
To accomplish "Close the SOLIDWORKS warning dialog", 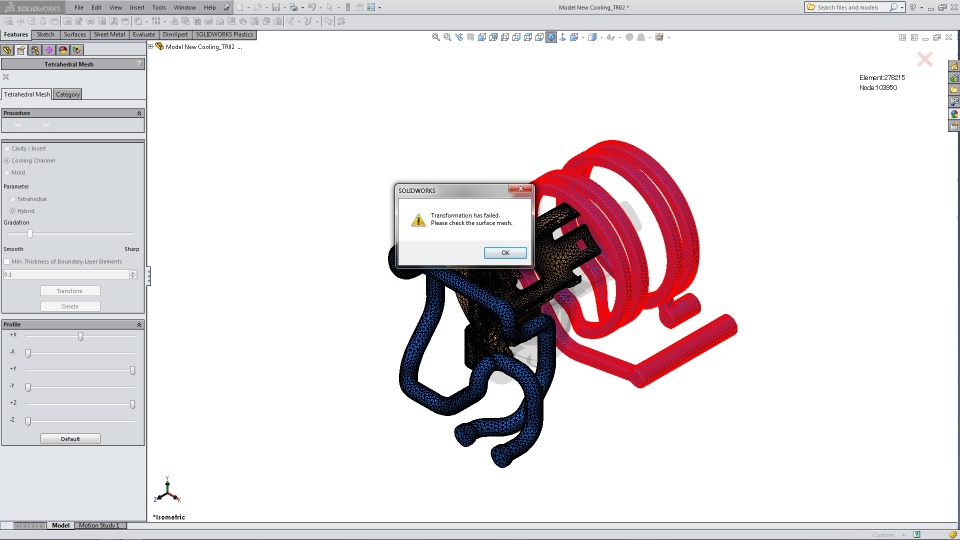I will 520,189.
